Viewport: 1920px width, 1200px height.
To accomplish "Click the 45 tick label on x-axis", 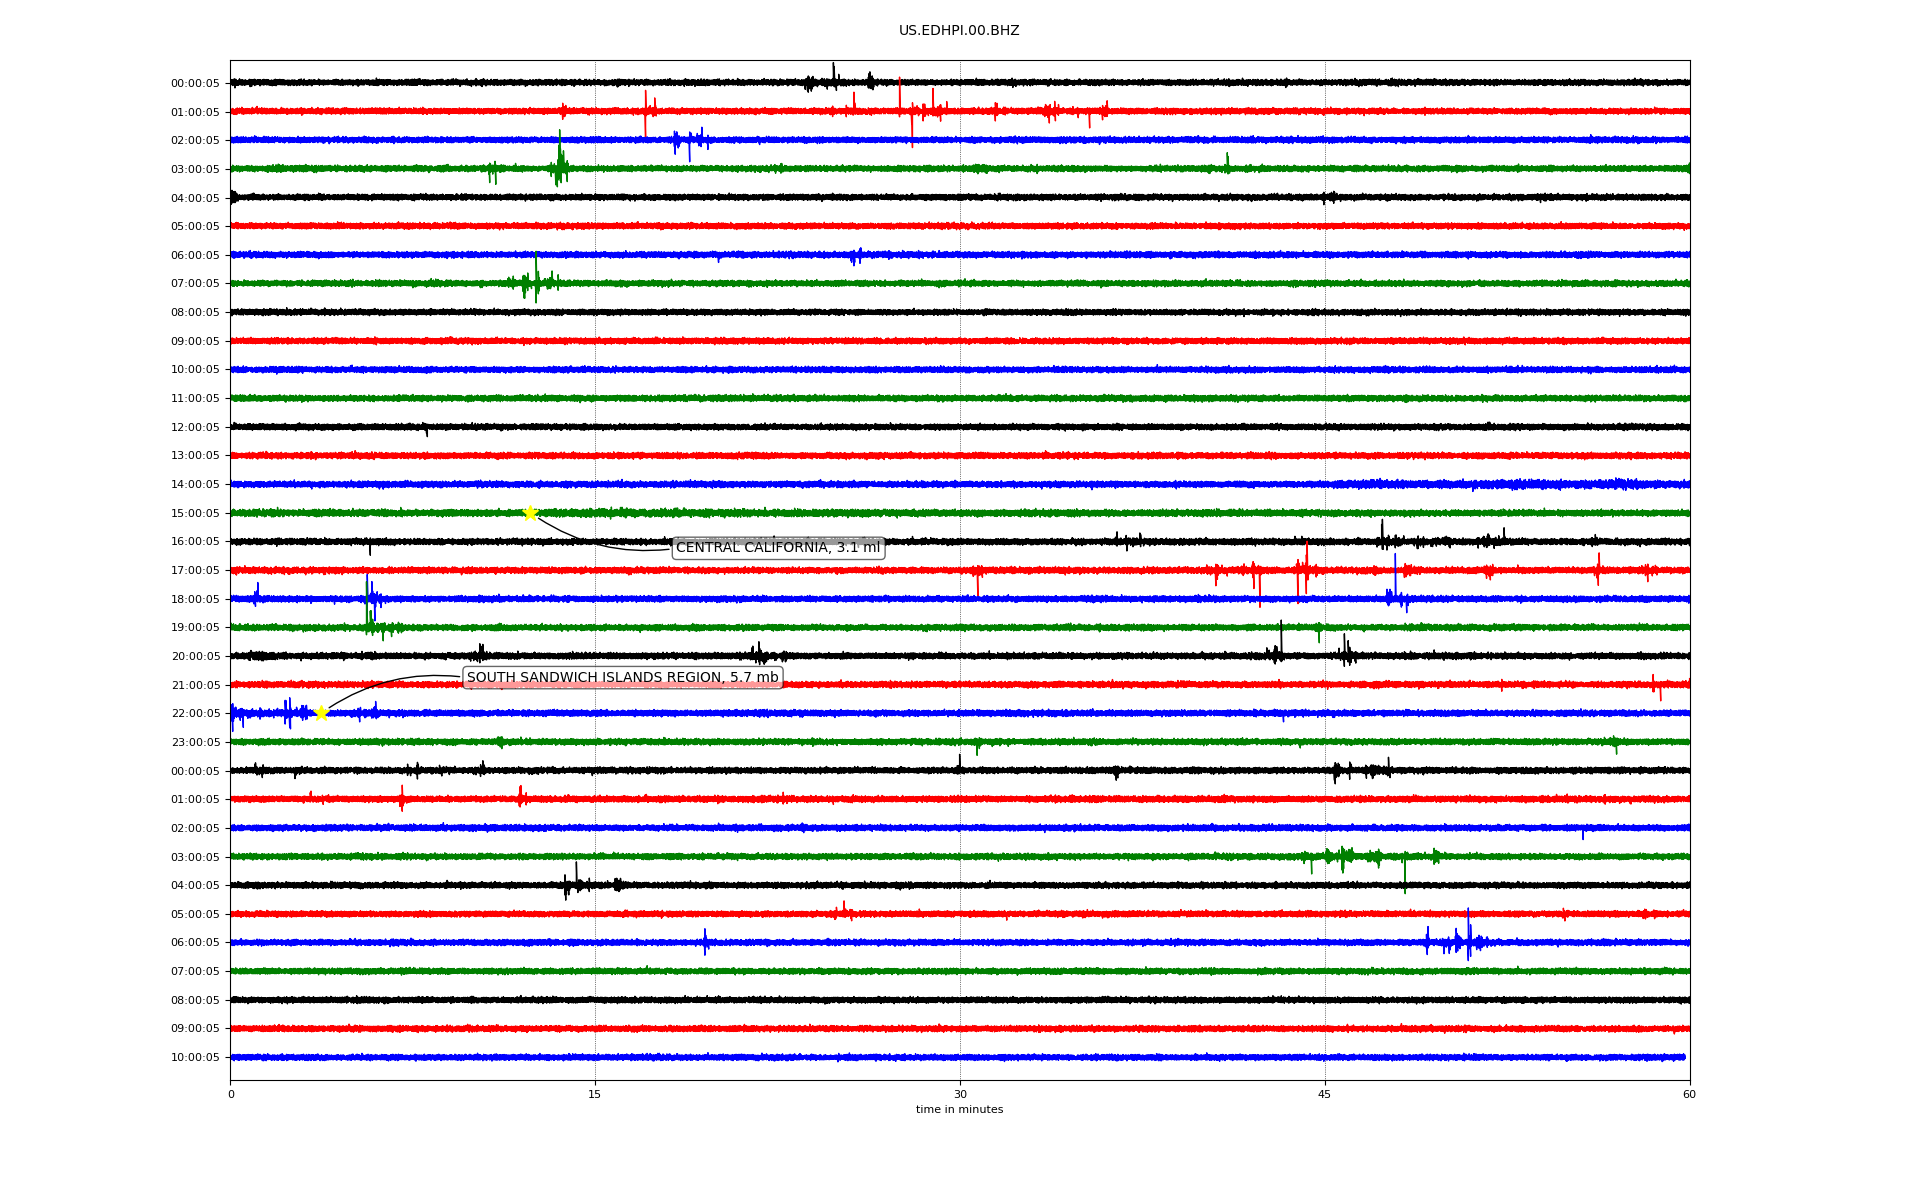I will coord(1325,1095).
